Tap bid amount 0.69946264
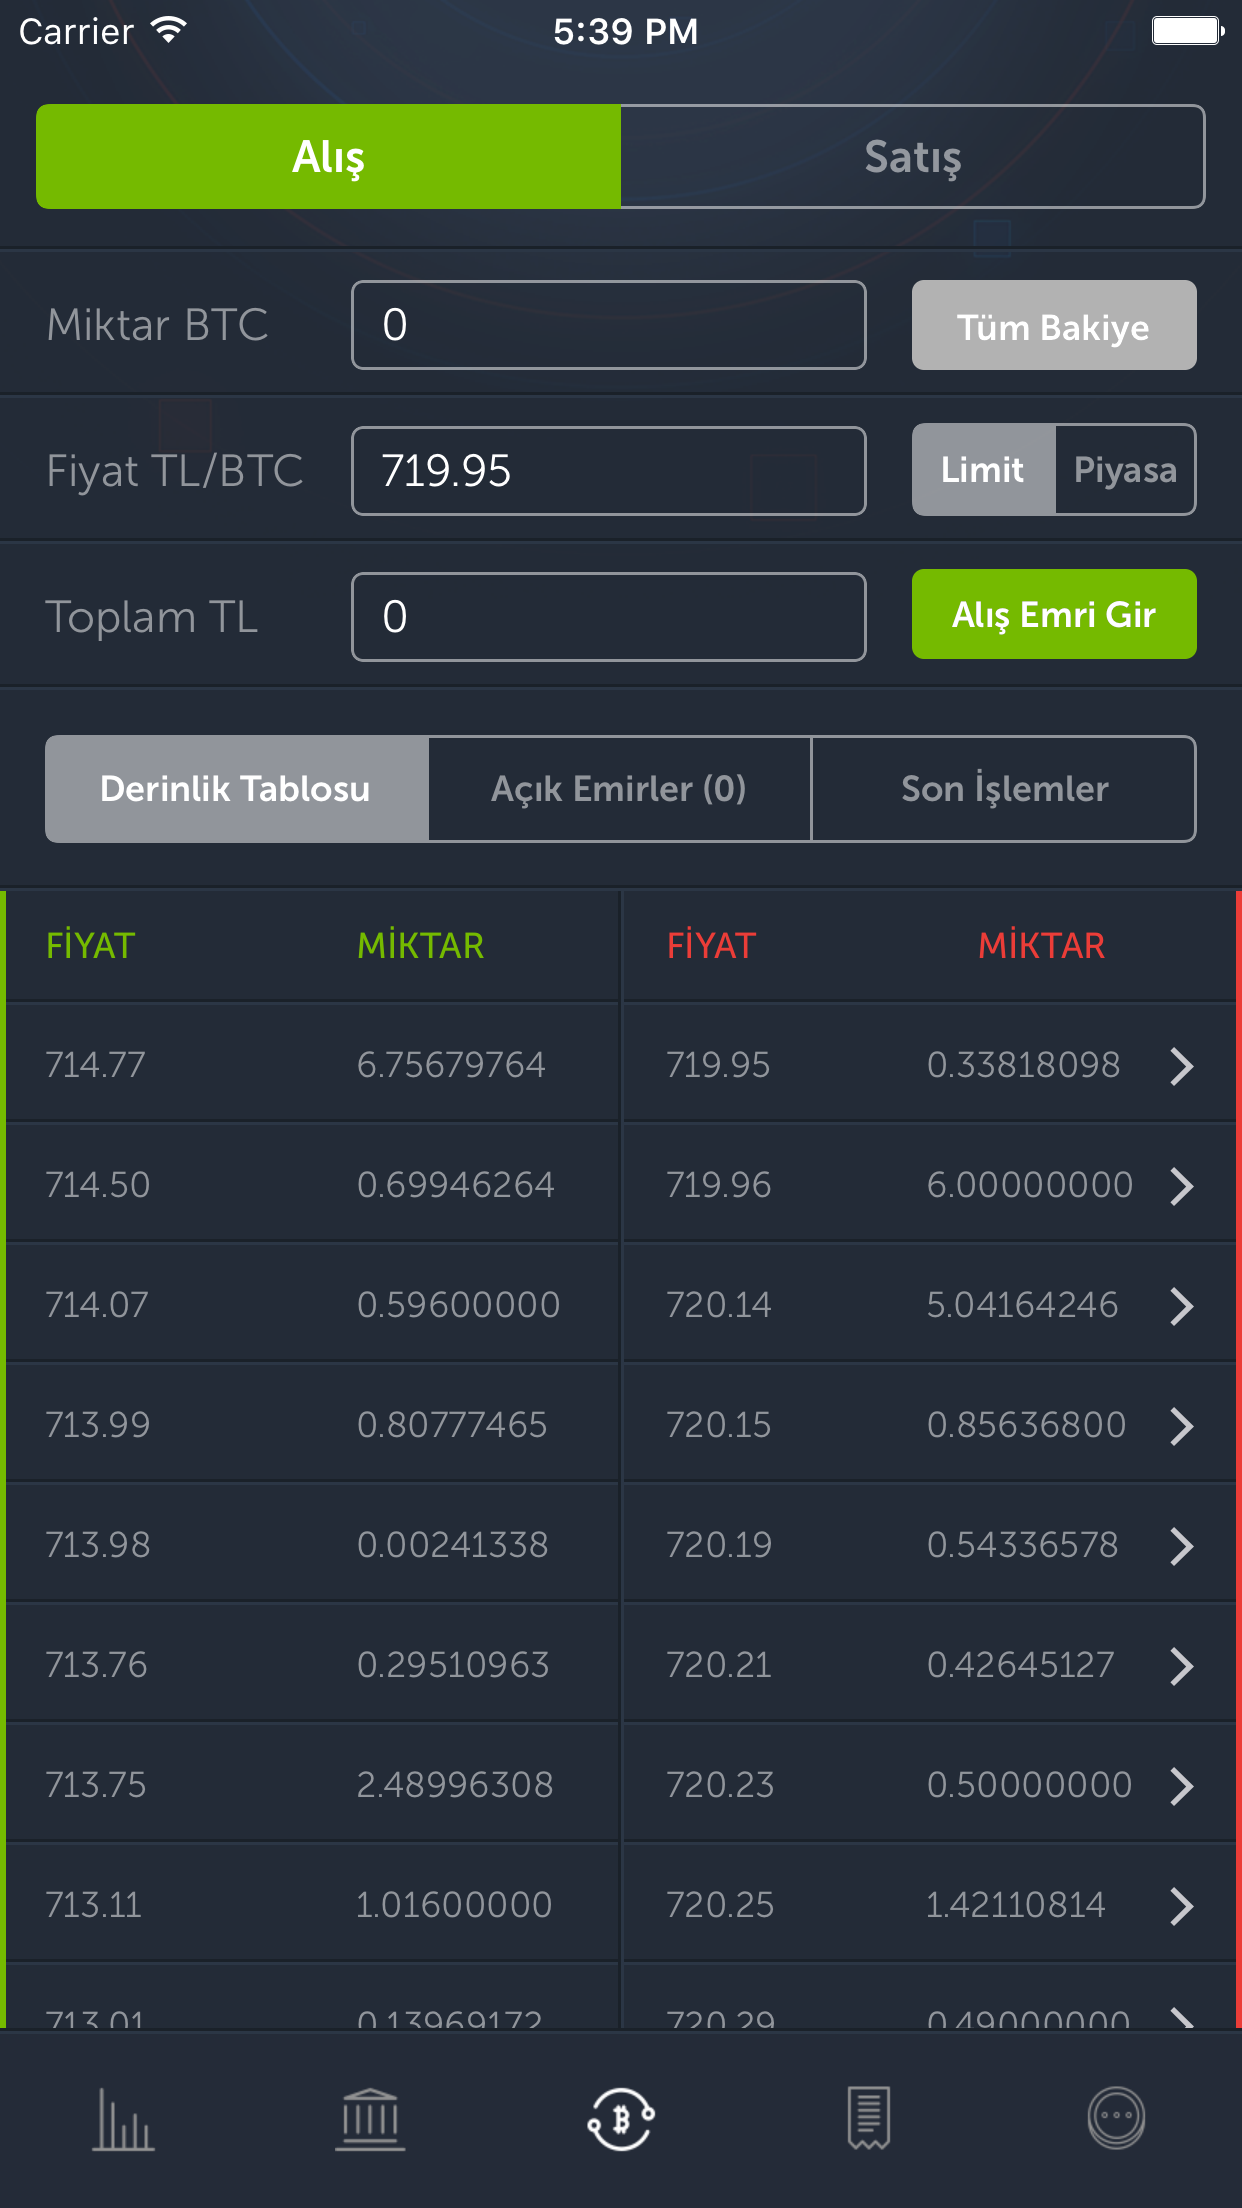The height and width of the screenshot is (2208, 1242). (455, 1185)
